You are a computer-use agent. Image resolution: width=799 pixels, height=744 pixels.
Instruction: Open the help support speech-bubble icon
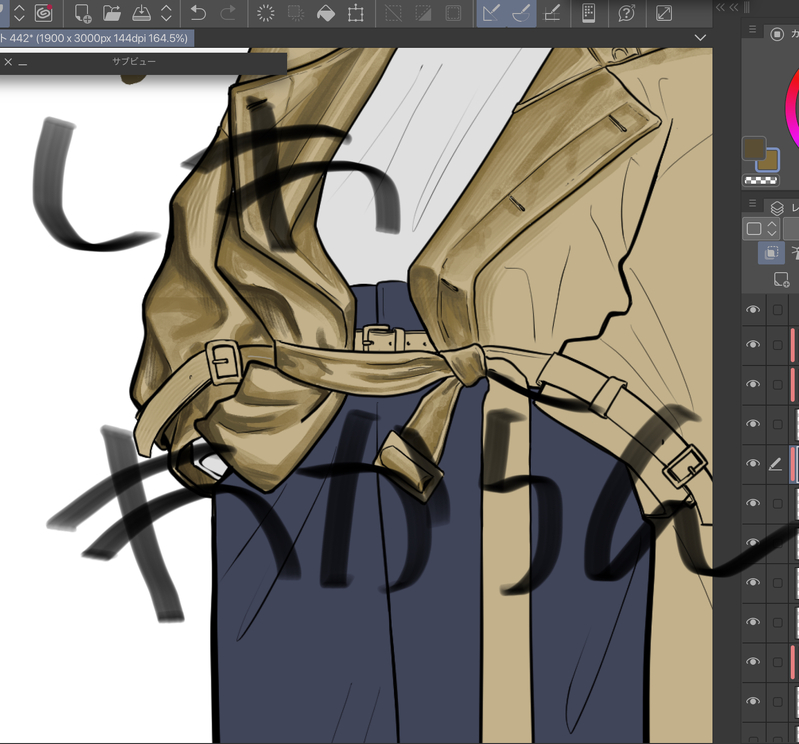(626, 13)
